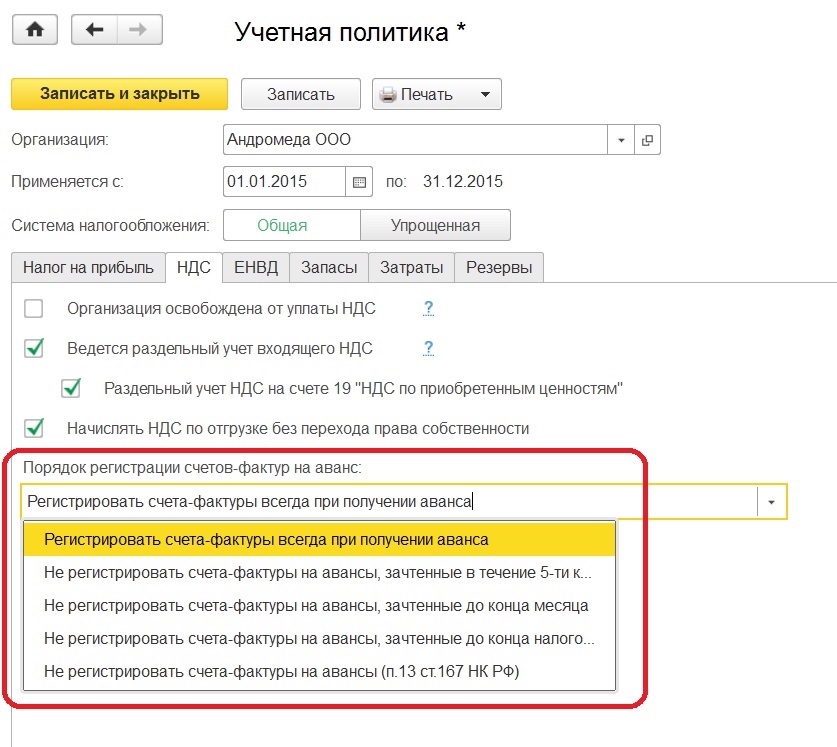Navigate forward with the right arrow
837x747 pixels.
coord(139,29)
